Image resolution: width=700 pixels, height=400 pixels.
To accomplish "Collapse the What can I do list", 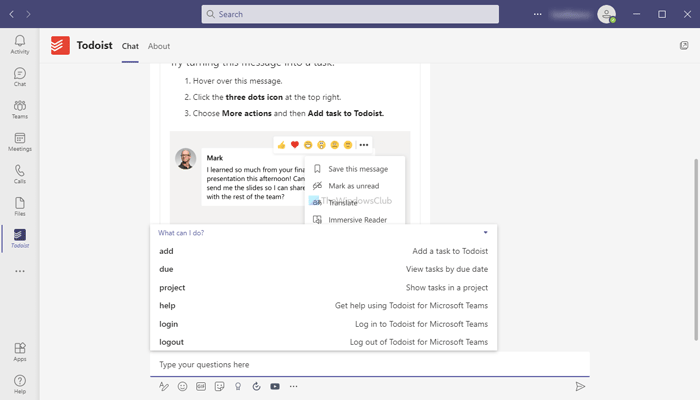I will pyautogui.click(x=486, y=233).
